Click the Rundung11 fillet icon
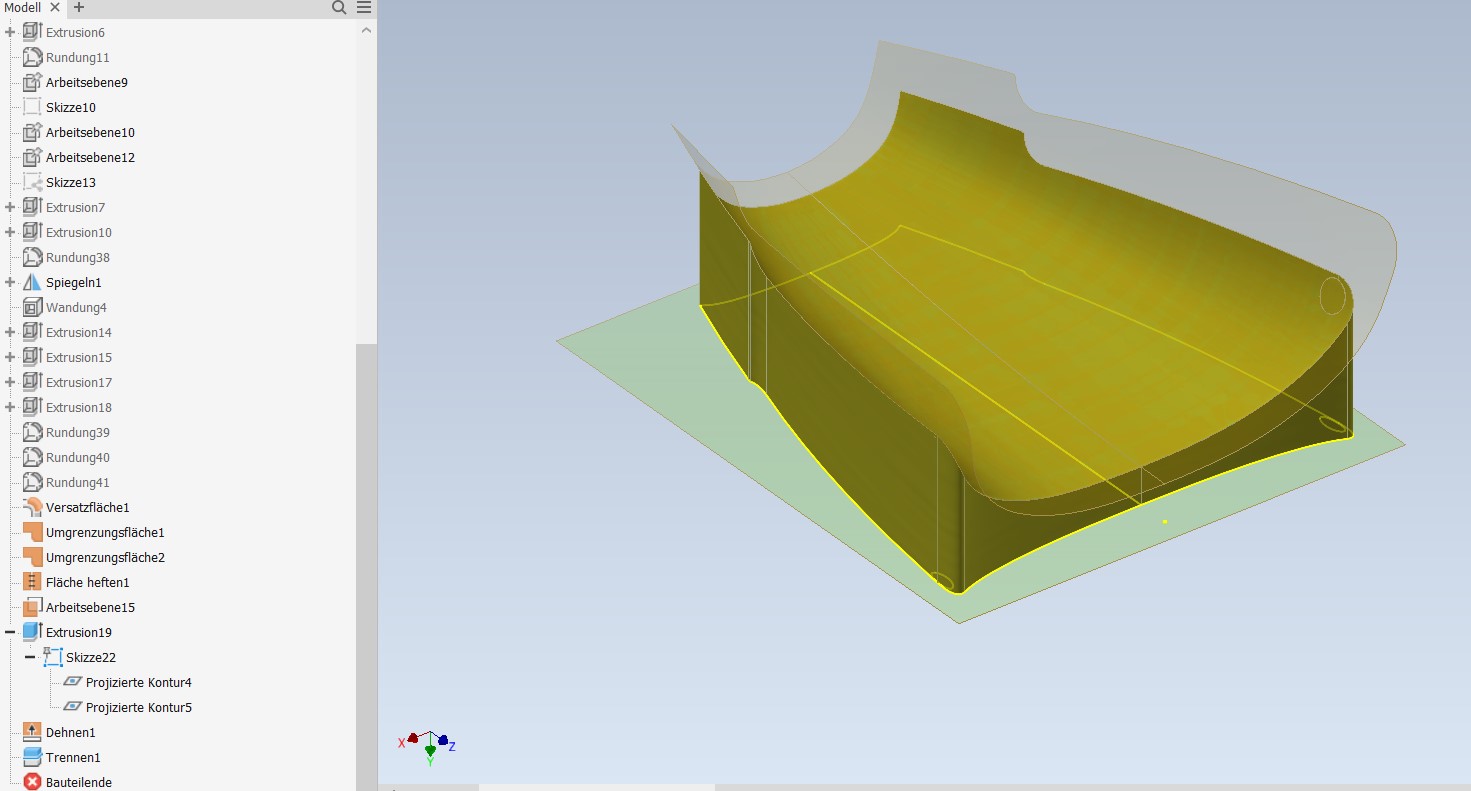 point(32,57)
